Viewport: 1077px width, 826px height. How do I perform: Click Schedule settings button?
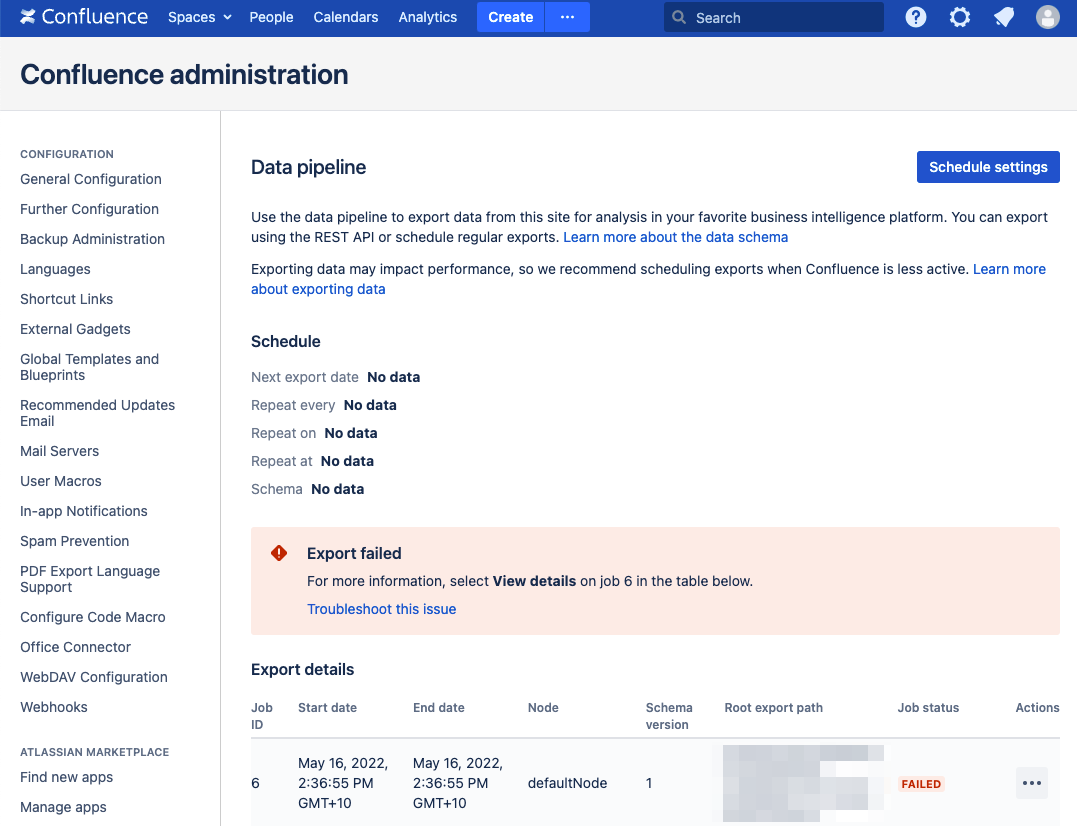tap(988, 167)
